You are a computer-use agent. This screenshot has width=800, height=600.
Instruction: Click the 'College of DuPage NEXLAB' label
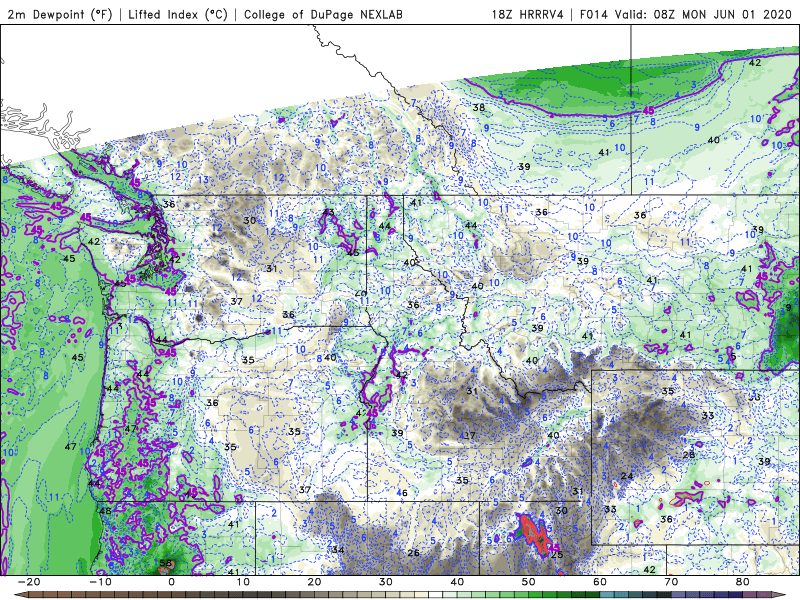tap(323, 14)
